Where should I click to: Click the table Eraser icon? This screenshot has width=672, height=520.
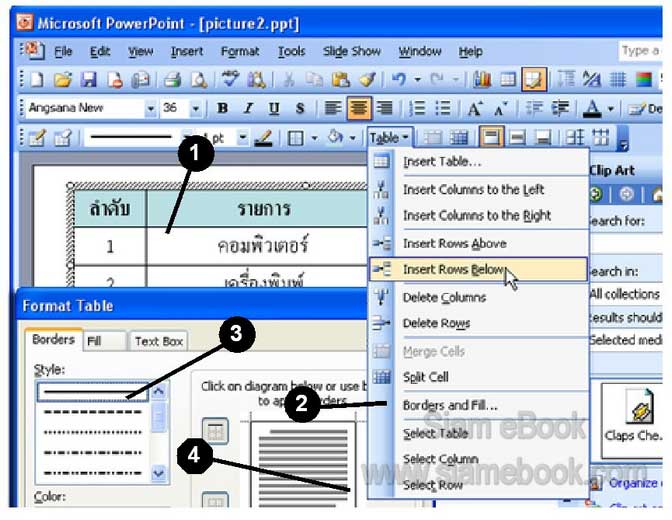pos(63,138)
